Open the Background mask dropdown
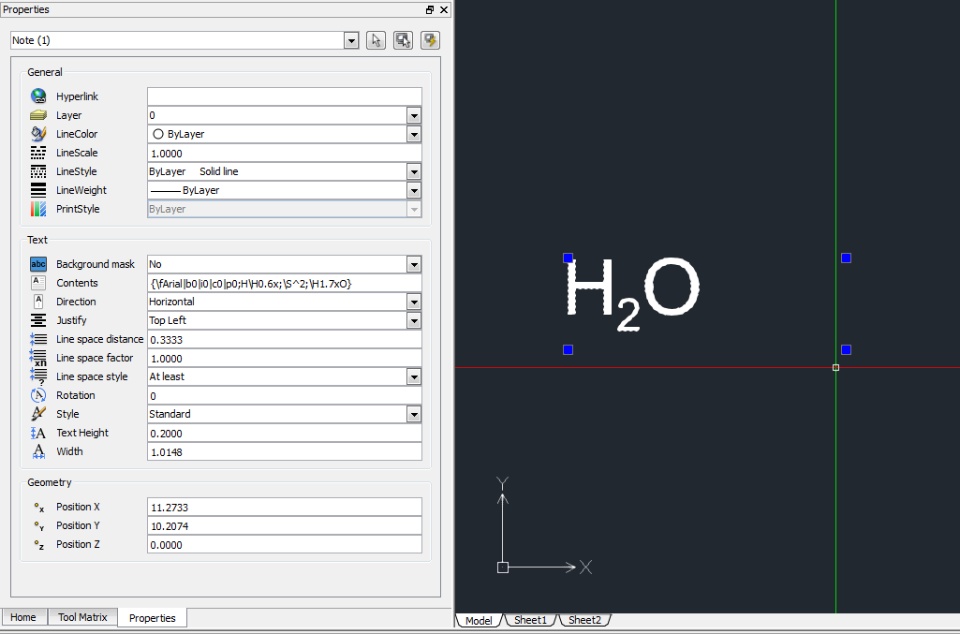This screenshot has height=634, width=960. click(x=414, y=264)
